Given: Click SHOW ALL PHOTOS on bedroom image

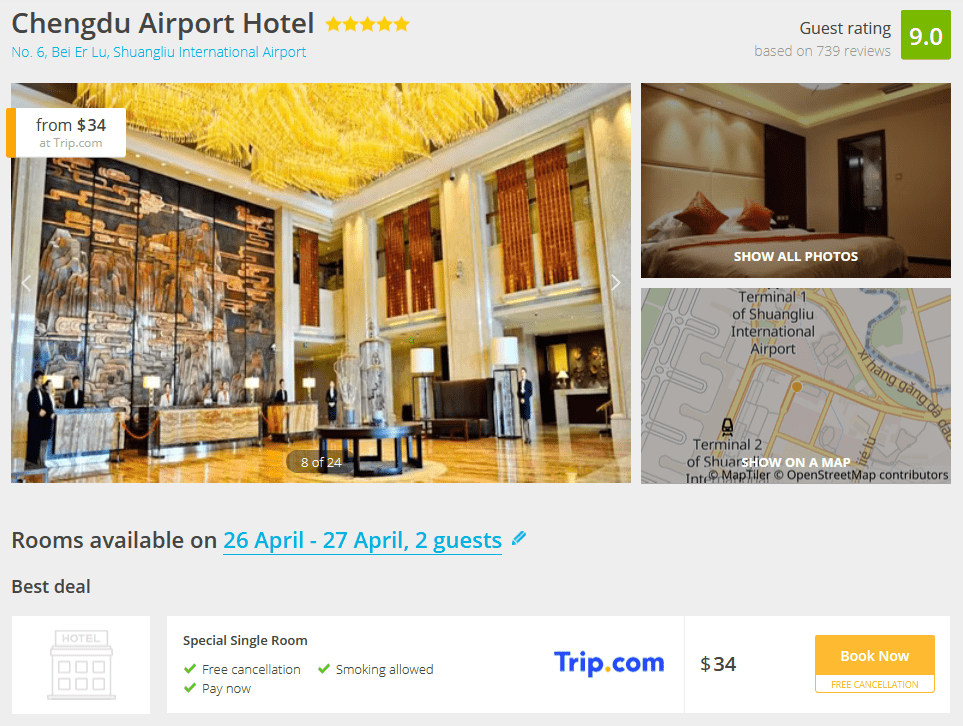Looking at the screenshot, I should 795,256.
